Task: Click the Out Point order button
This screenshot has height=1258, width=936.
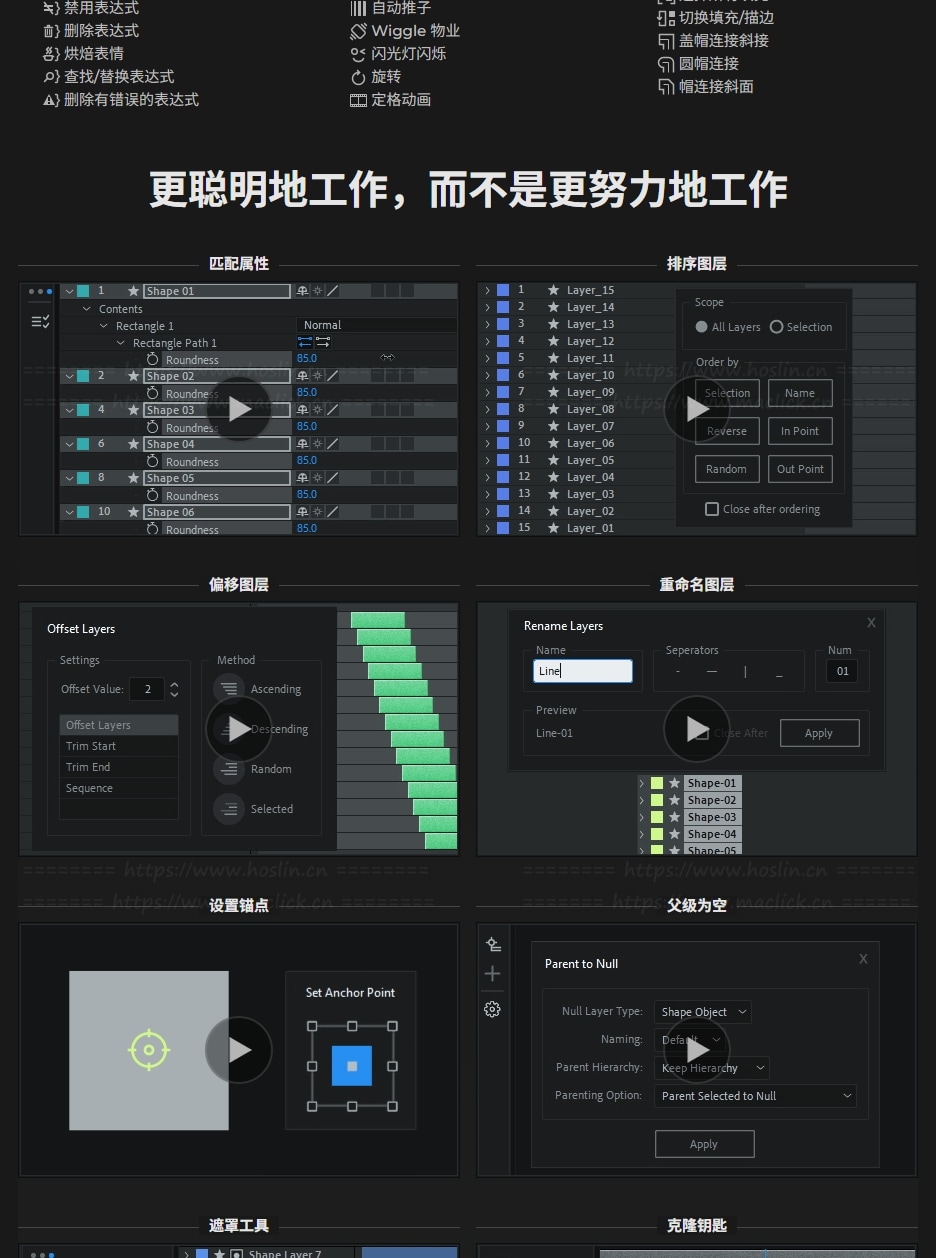Action: [x=800, y=469]
